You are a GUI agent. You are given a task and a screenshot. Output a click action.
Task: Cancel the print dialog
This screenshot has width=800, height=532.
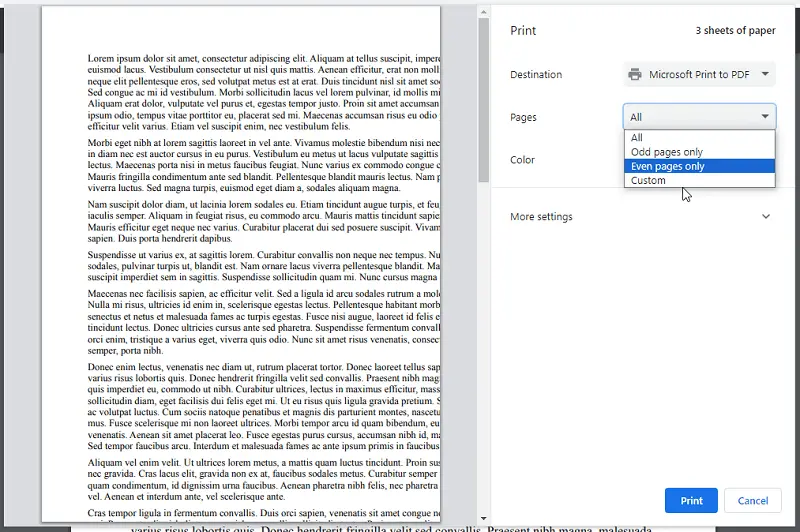[753, 500]
